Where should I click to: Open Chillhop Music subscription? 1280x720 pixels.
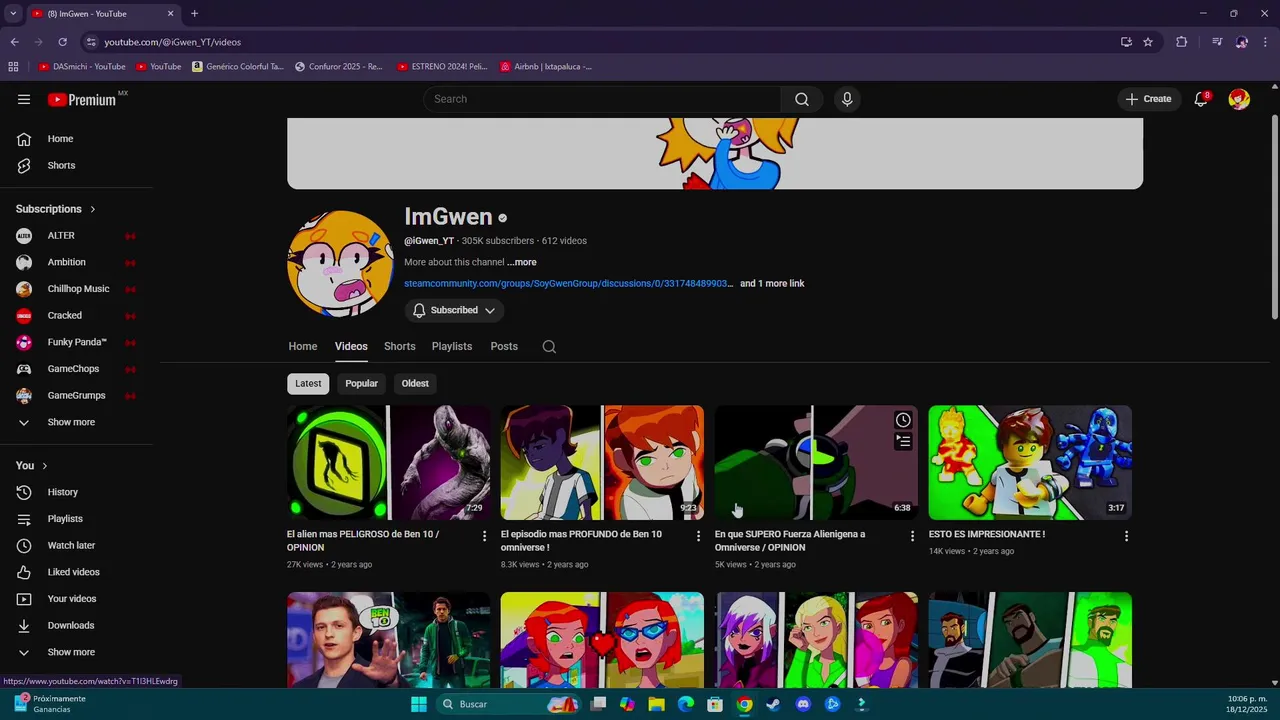(x=76, y=289)
